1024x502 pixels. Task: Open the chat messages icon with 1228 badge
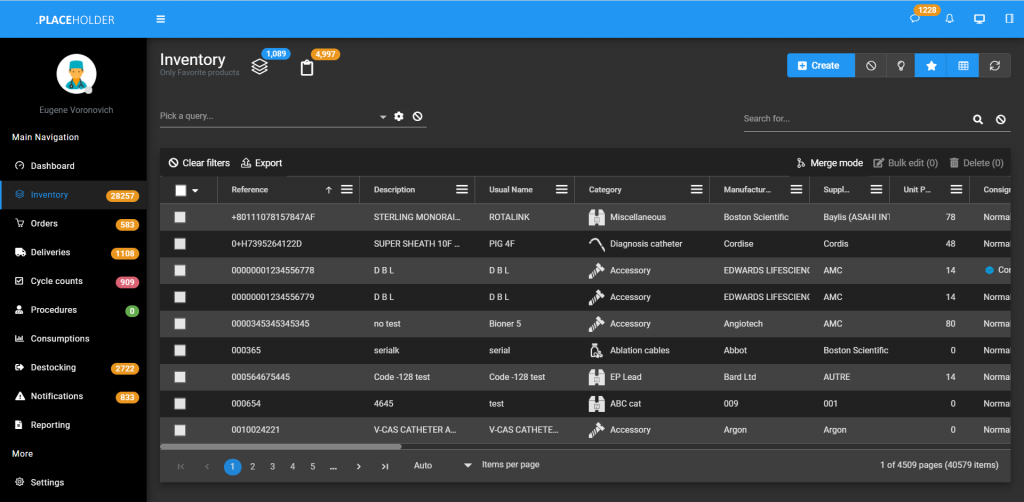[x=915, y=19]
